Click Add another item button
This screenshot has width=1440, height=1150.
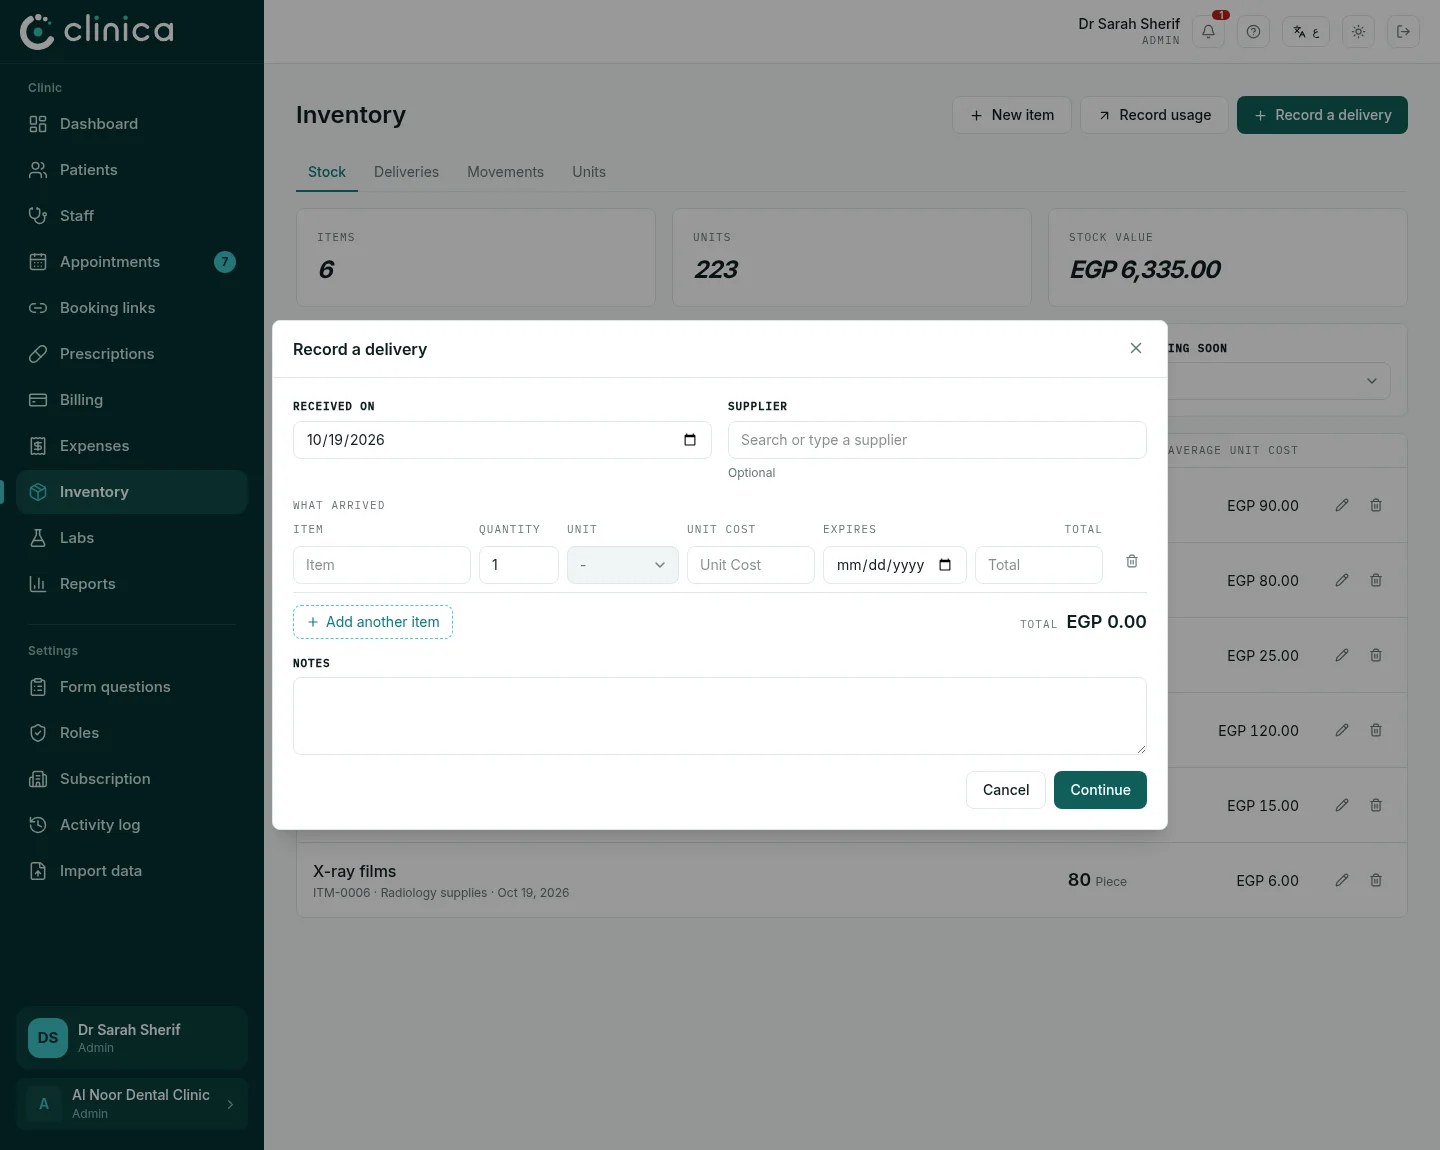coord(373,622)
